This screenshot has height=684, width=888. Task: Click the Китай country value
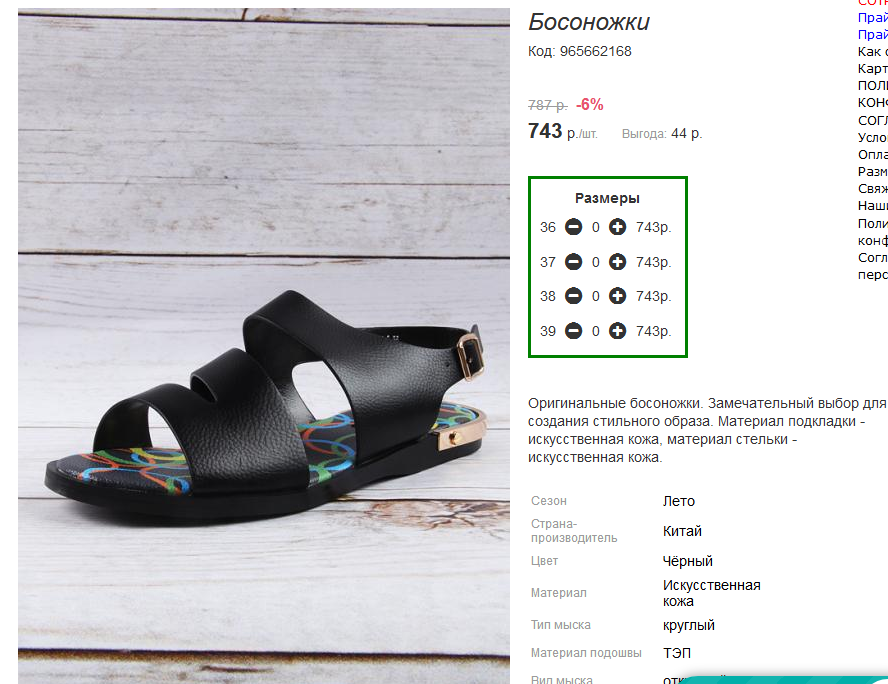click(682, 531)
